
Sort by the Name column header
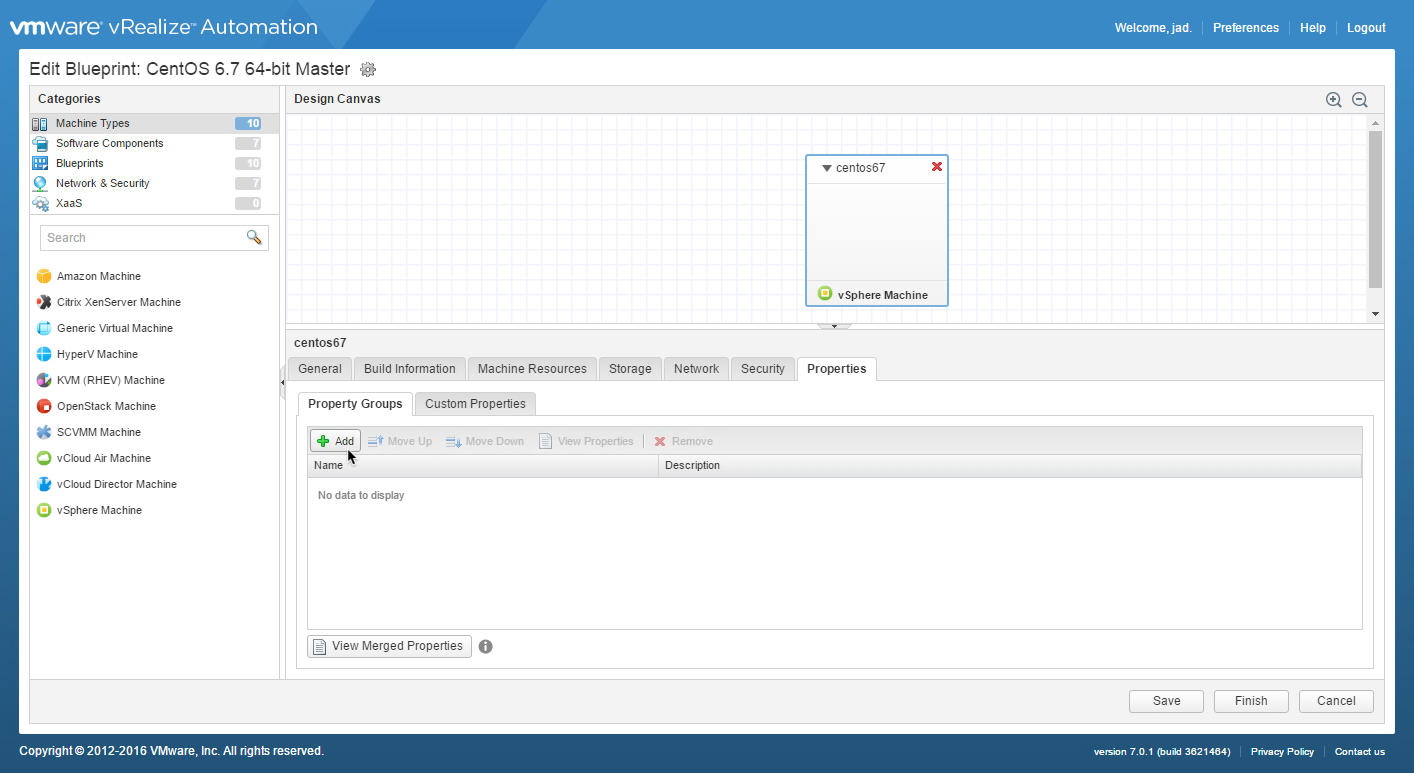pyautogui.click(x=483, y=466)
